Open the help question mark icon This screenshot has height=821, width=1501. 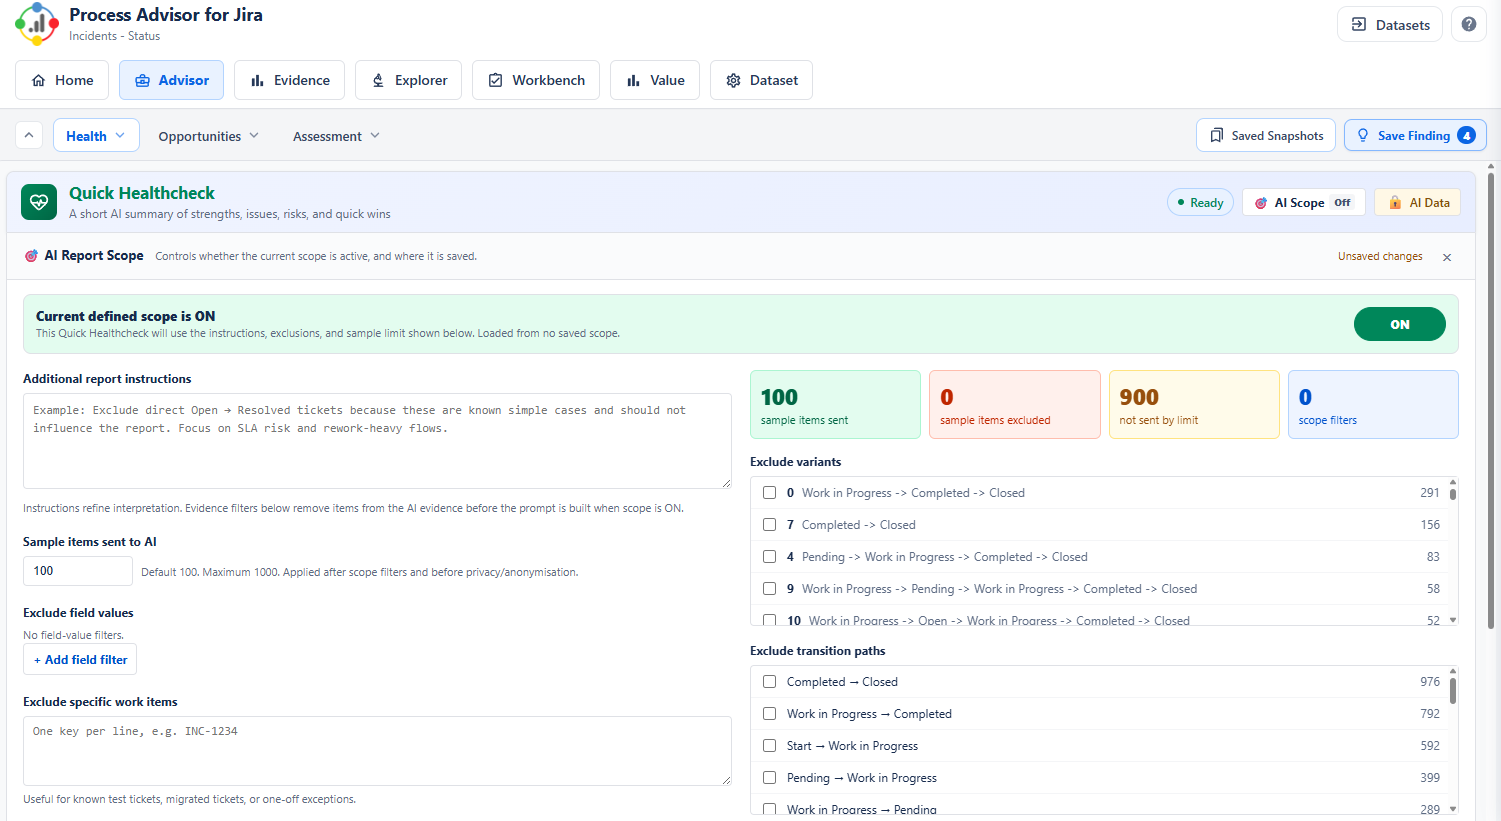1468,25
